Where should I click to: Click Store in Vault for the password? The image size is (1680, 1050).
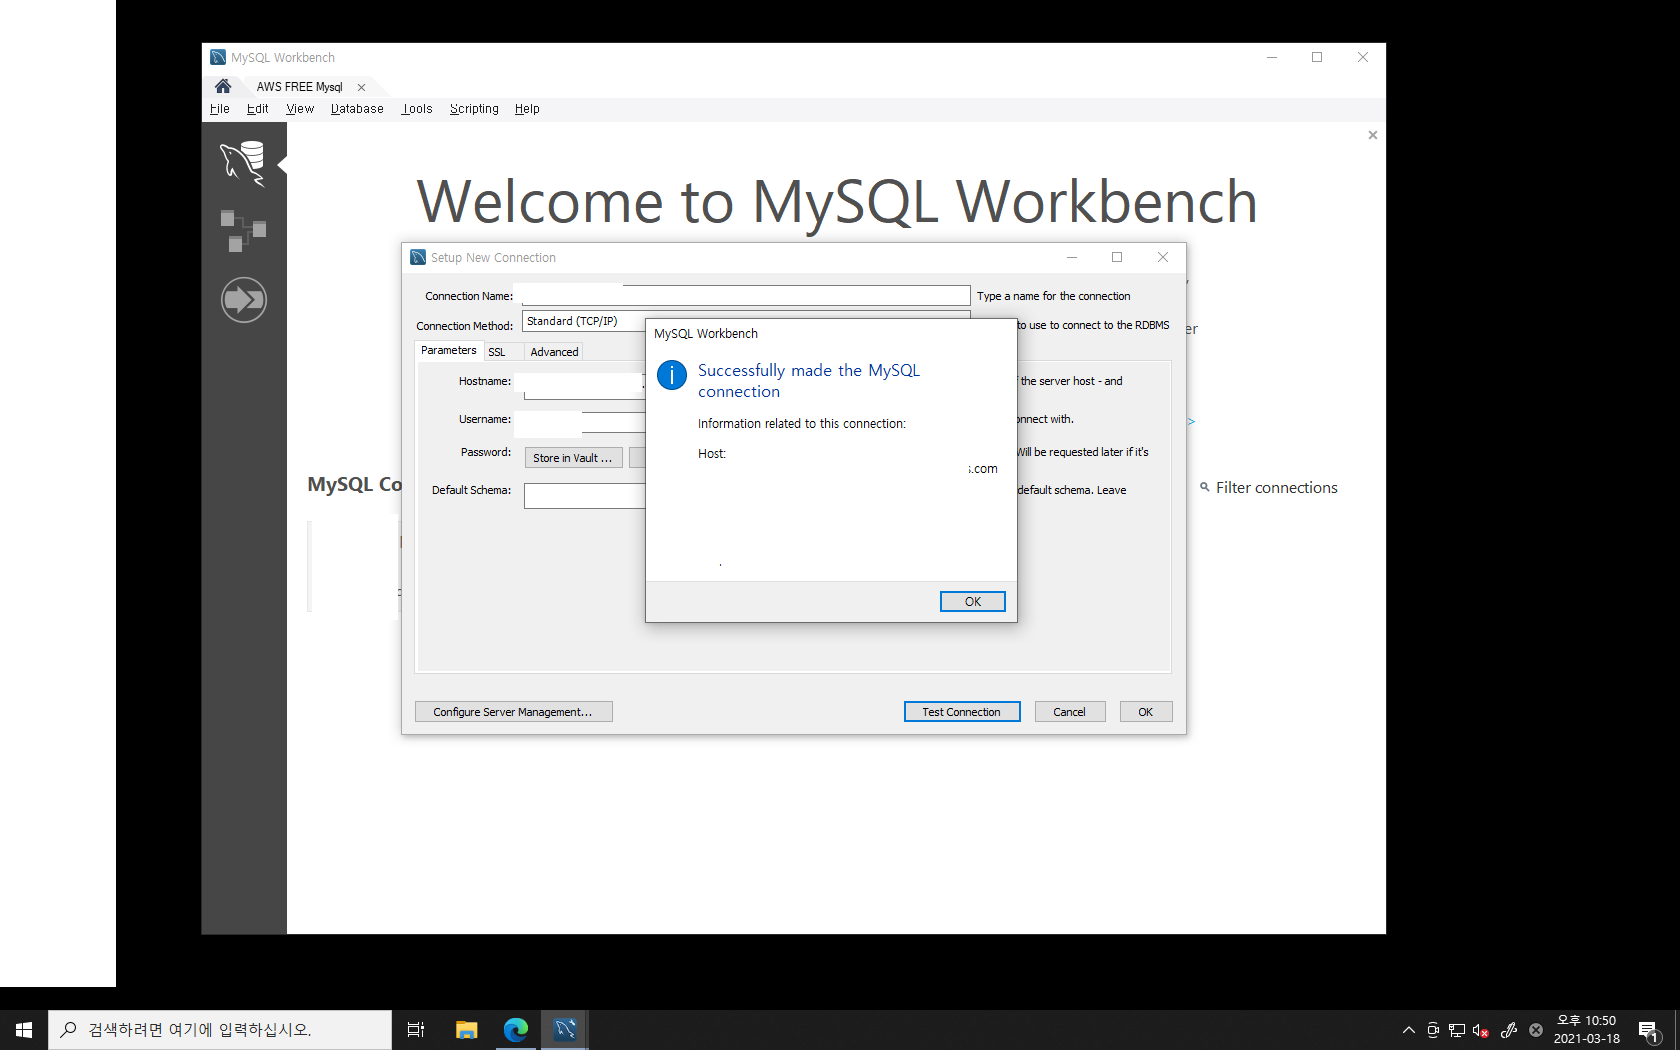(x=573, y=458)
